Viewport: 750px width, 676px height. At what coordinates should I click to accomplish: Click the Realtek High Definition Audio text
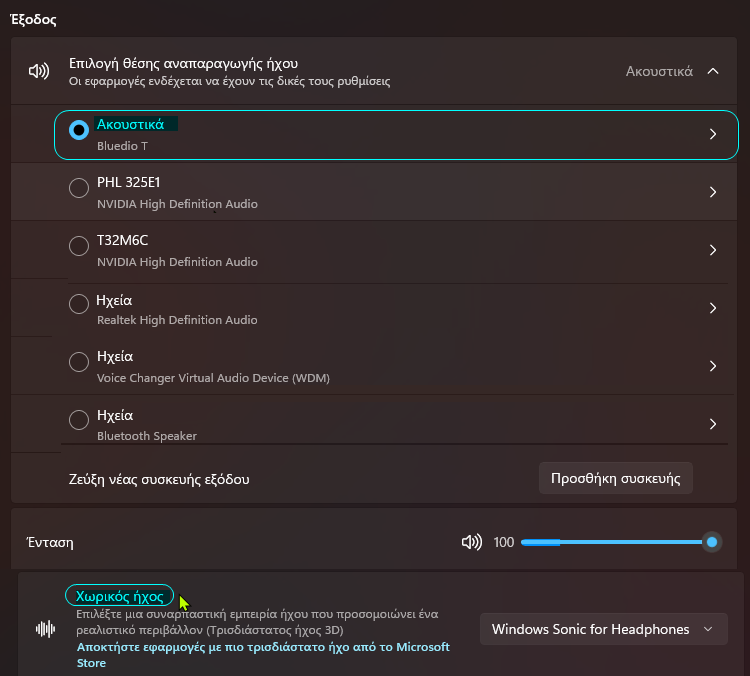pos(177,320)
